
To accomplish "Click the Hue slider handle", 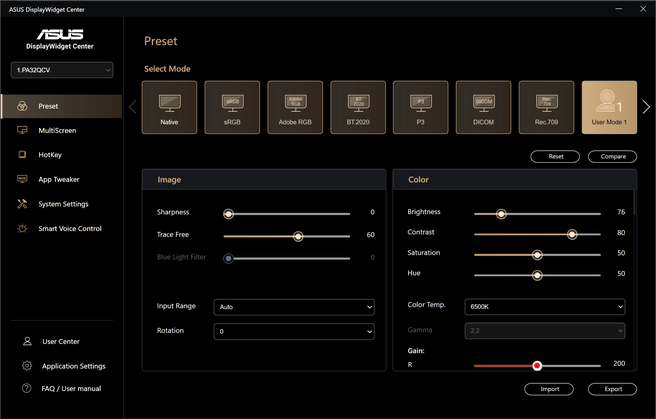I will [x=537, y=275].
